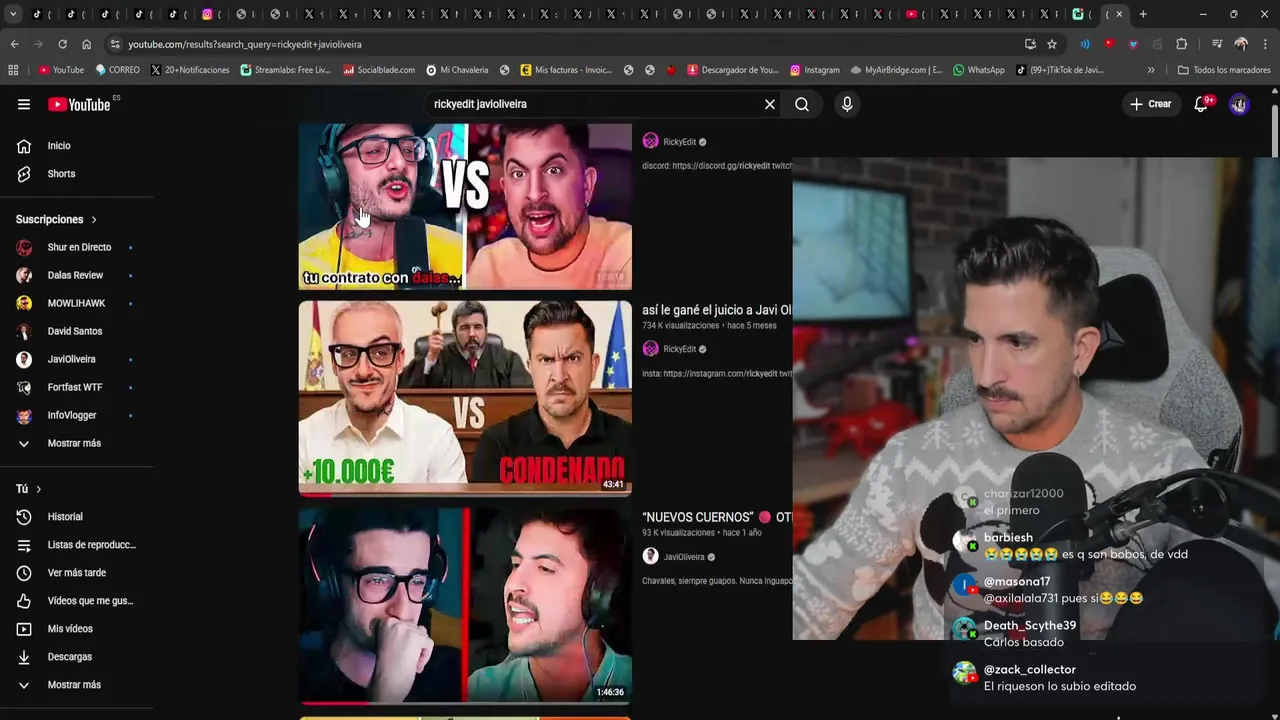
Task: Open the Crear upload button
Action: tap(1151, 104)
